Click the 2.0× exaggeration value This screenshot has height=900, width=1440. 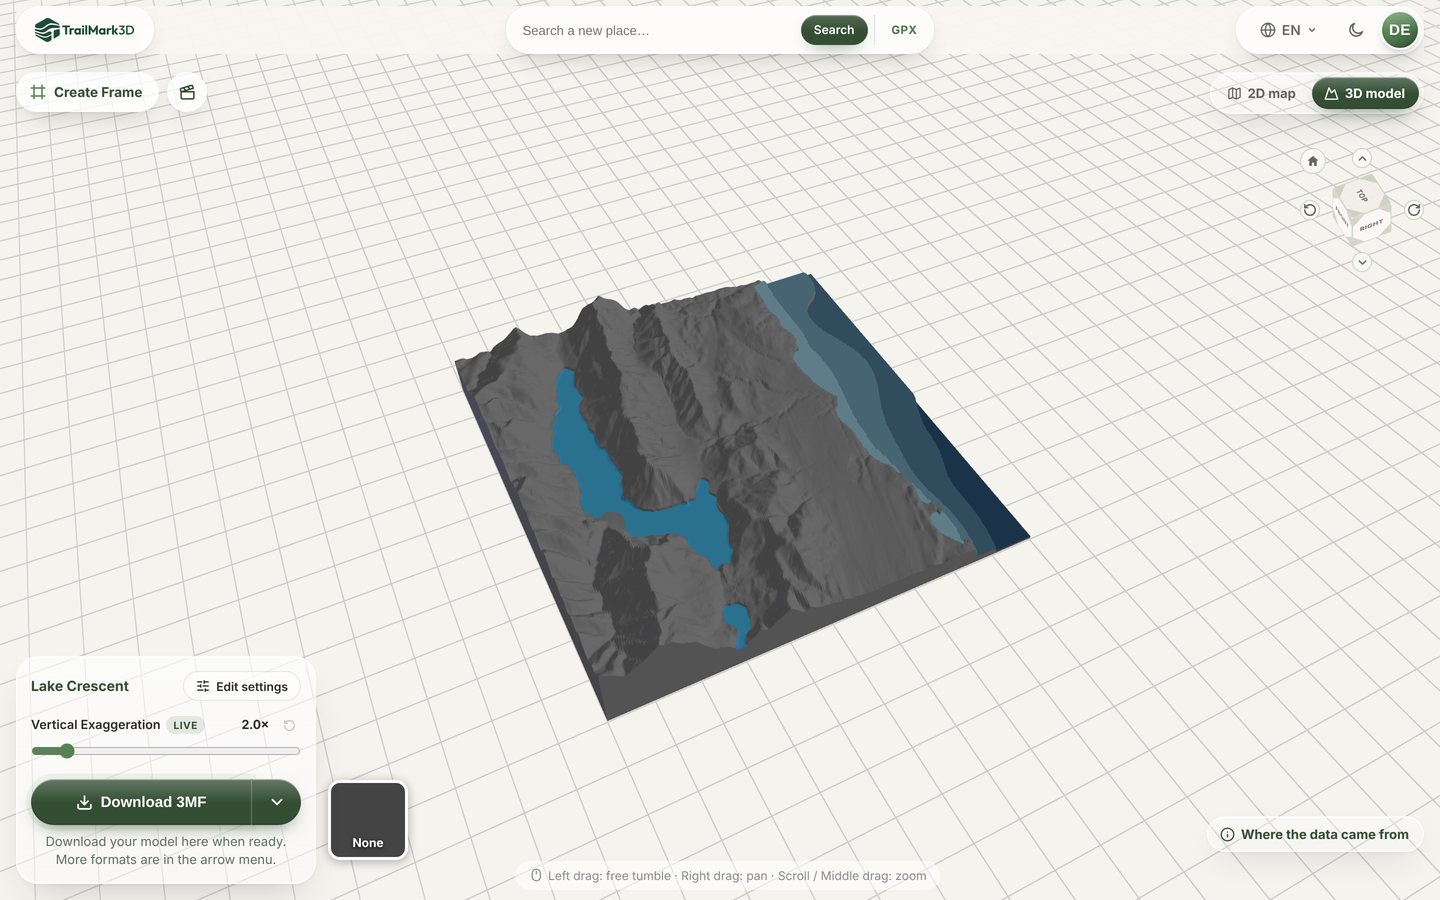[255, 725]
